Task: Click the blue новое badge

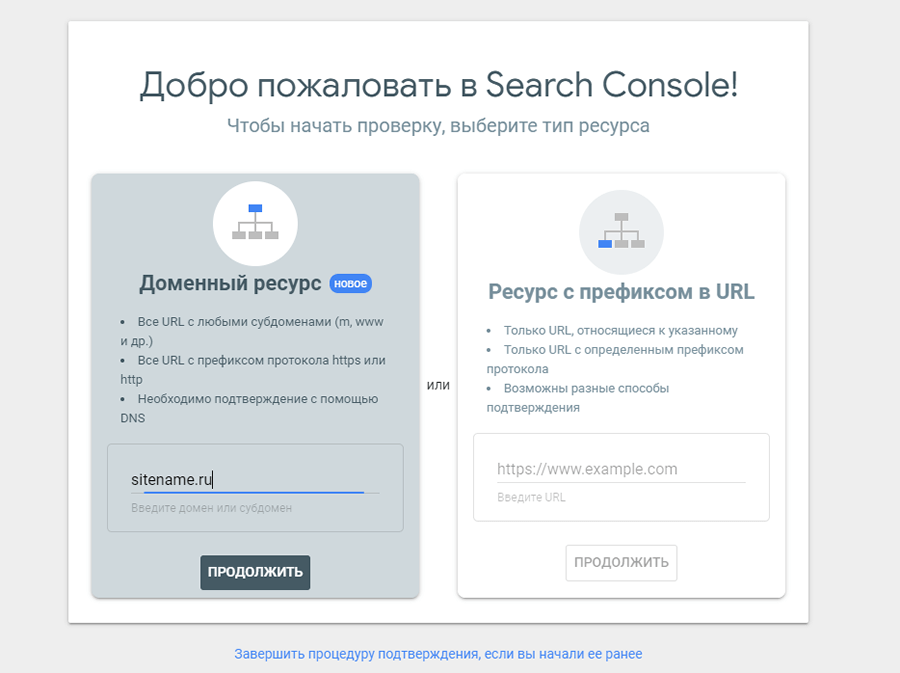Action: tap(351, 283)
